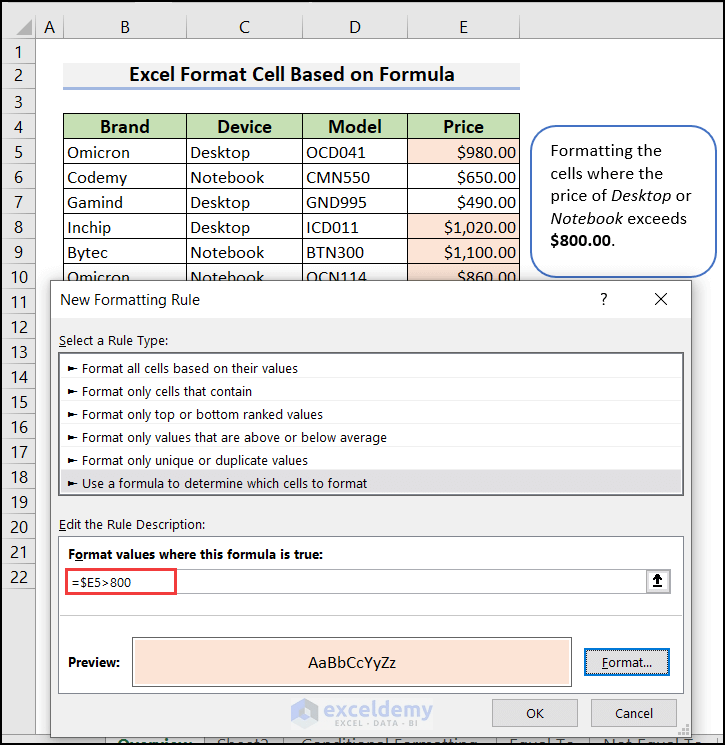
Task: Click the Notebook cell in Codemy row
Action: 244,177
